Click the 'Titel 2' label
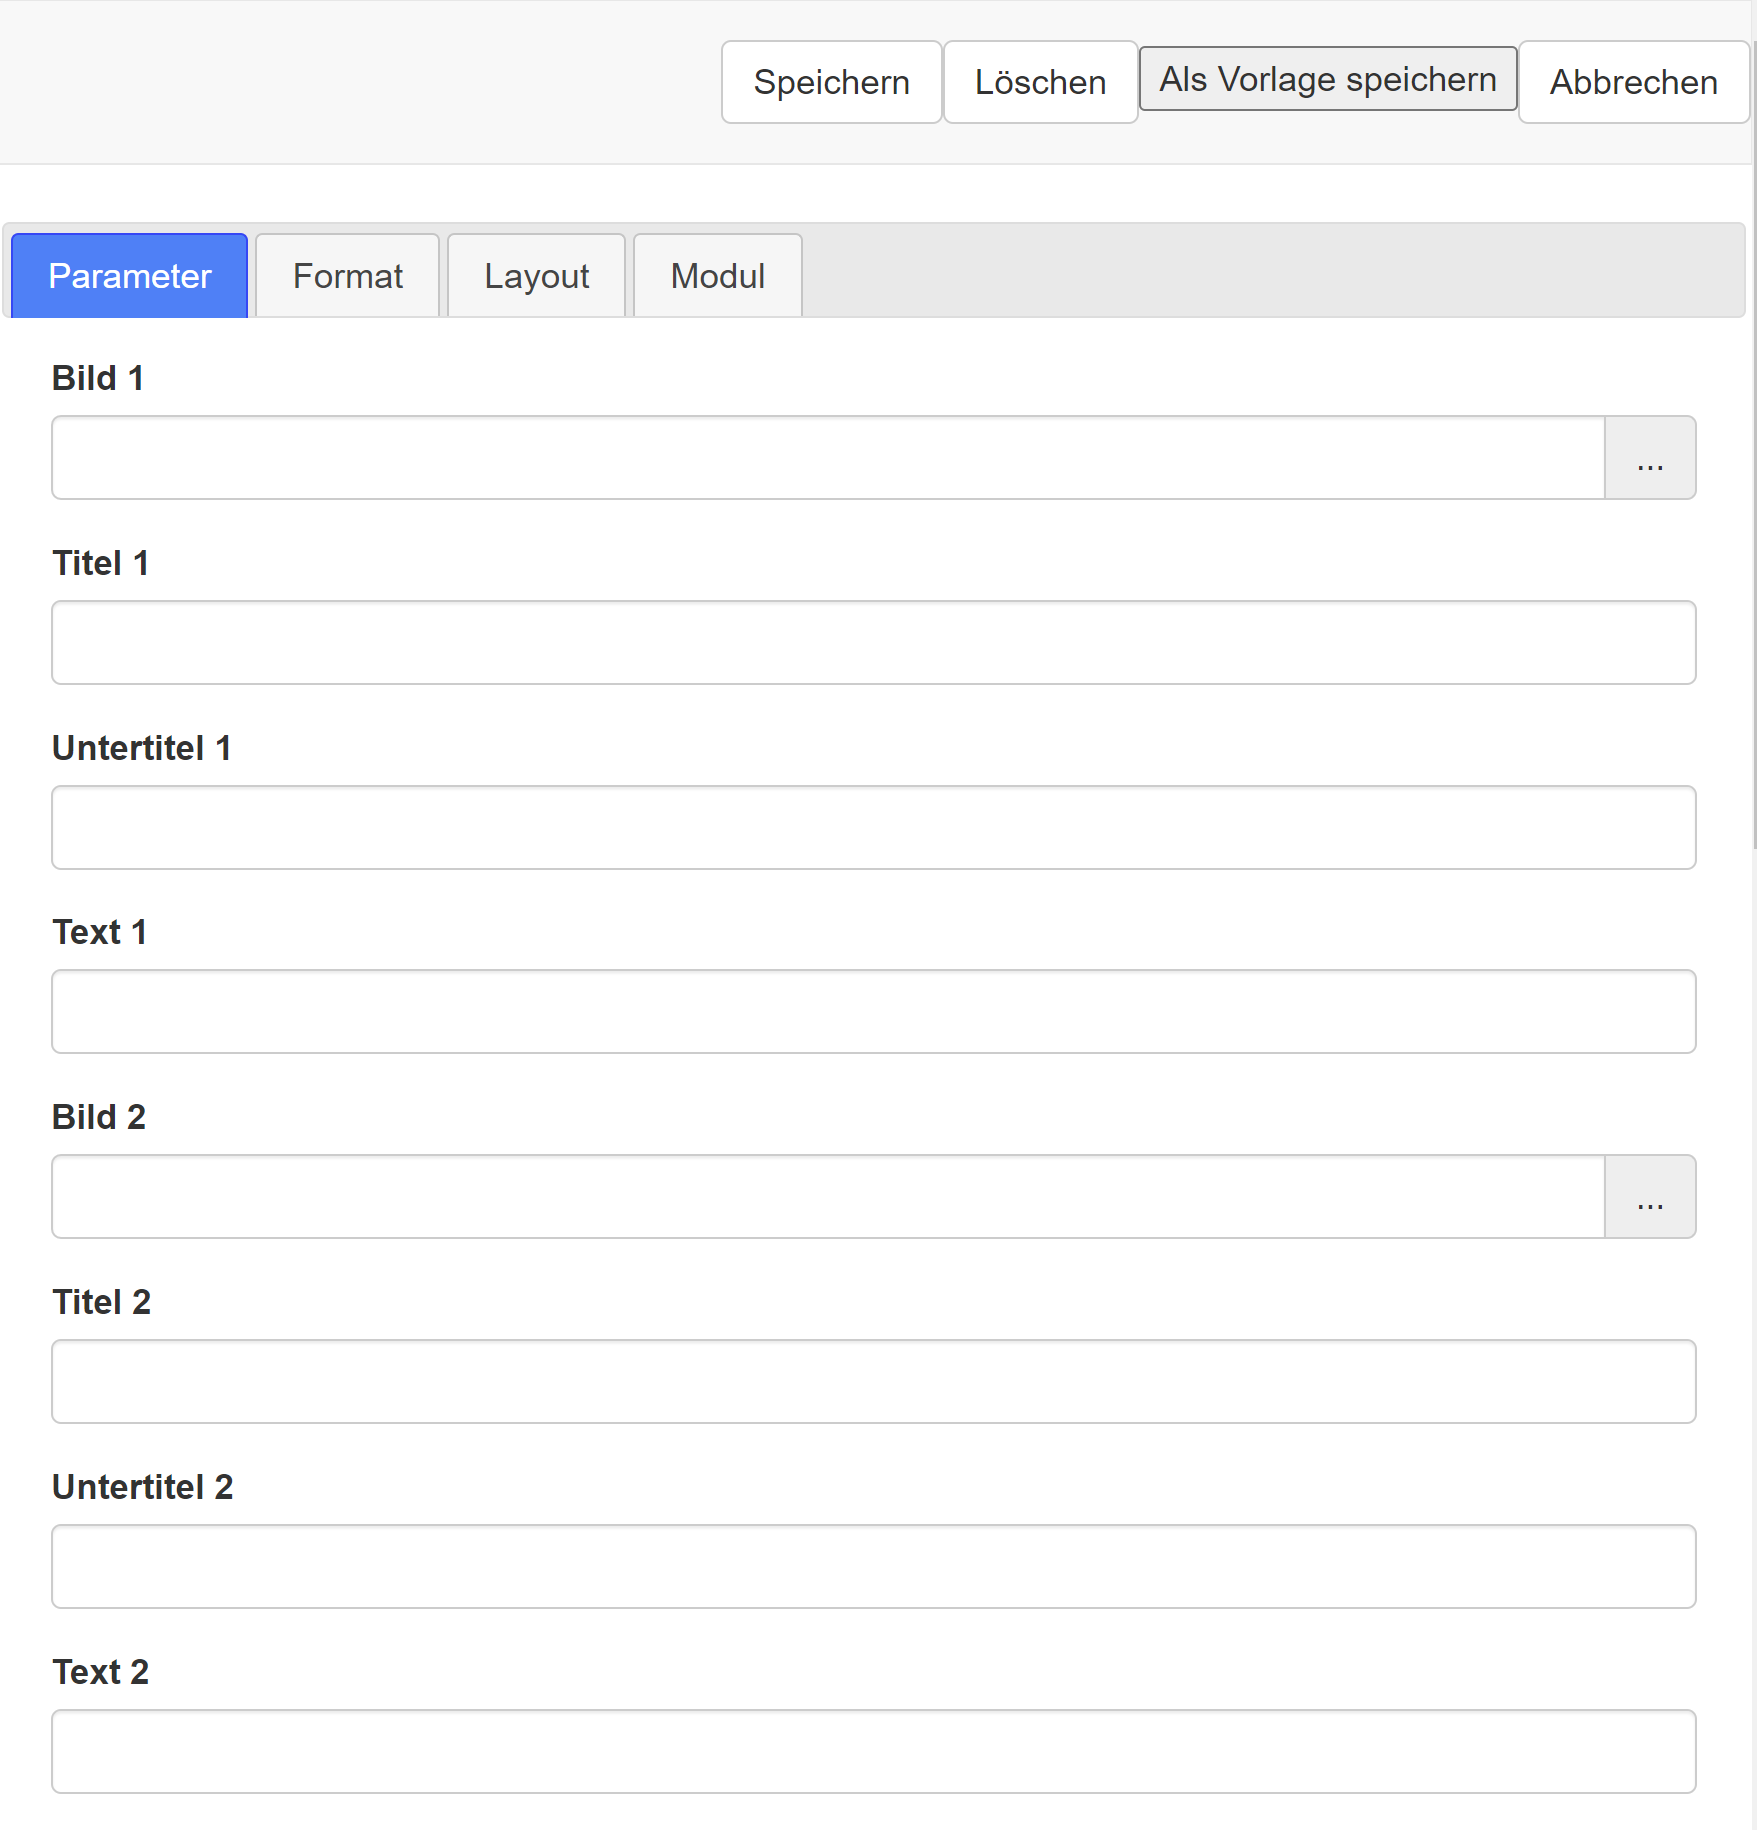This screenshot has width=1757, height=1830. pos(102,1302)
